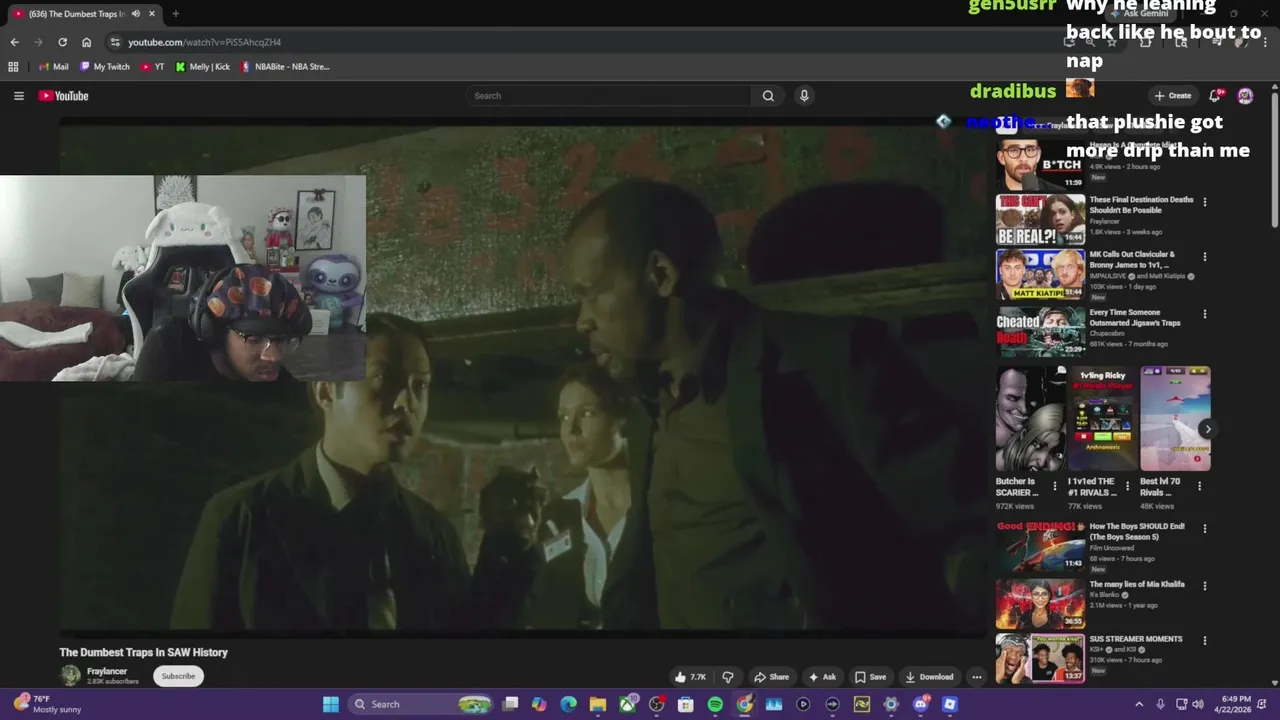Open Spotify from the taskbar
The image size is (1280, 720).
(x=715, y=704)
